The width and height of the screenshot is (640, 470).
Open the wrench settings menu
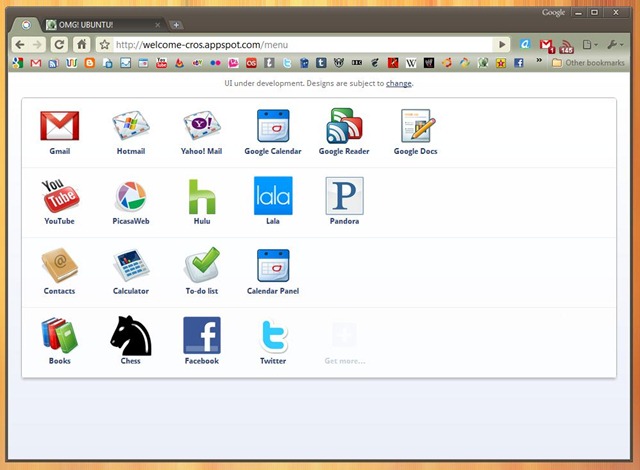tap(615, 44)
